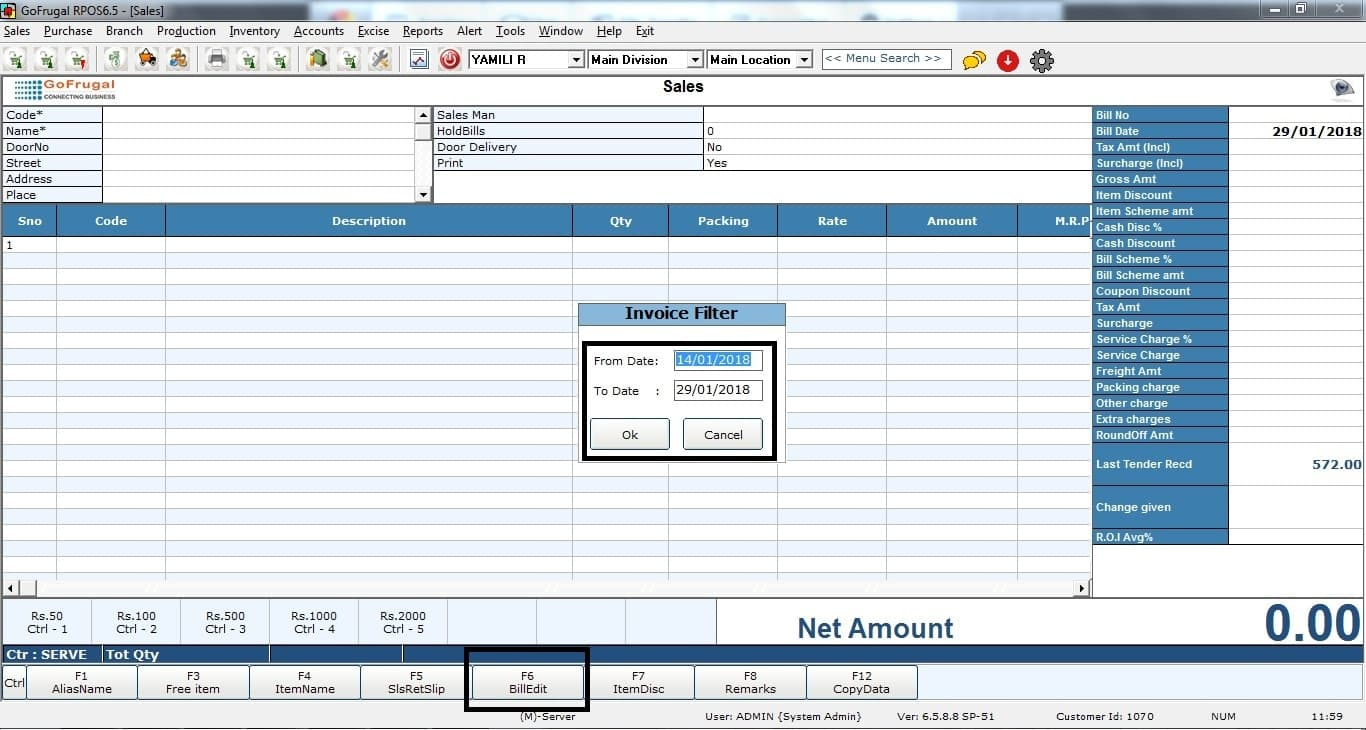The height and width of the screenshot is (730, 1366).
Task: Open settings via the gear icon
Action: tap(1042, 61)
